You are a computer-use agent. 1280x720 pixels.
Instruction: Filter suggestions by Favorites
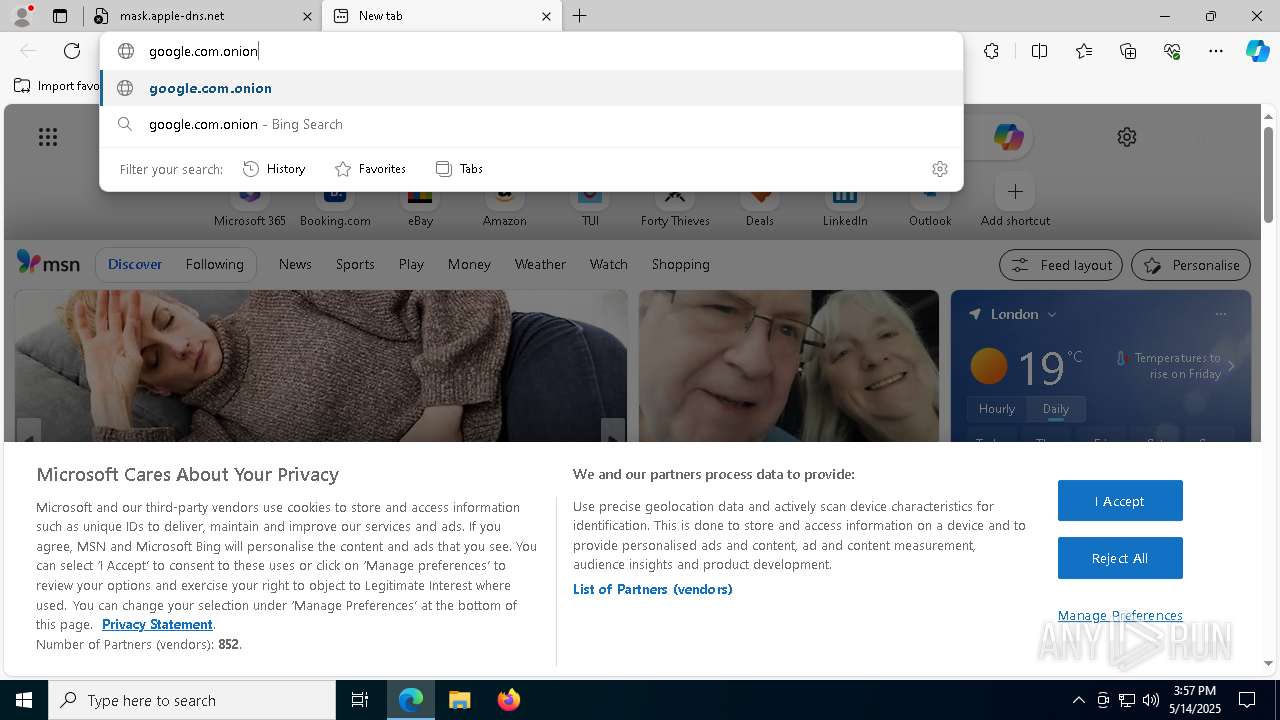tap(370, 169)
